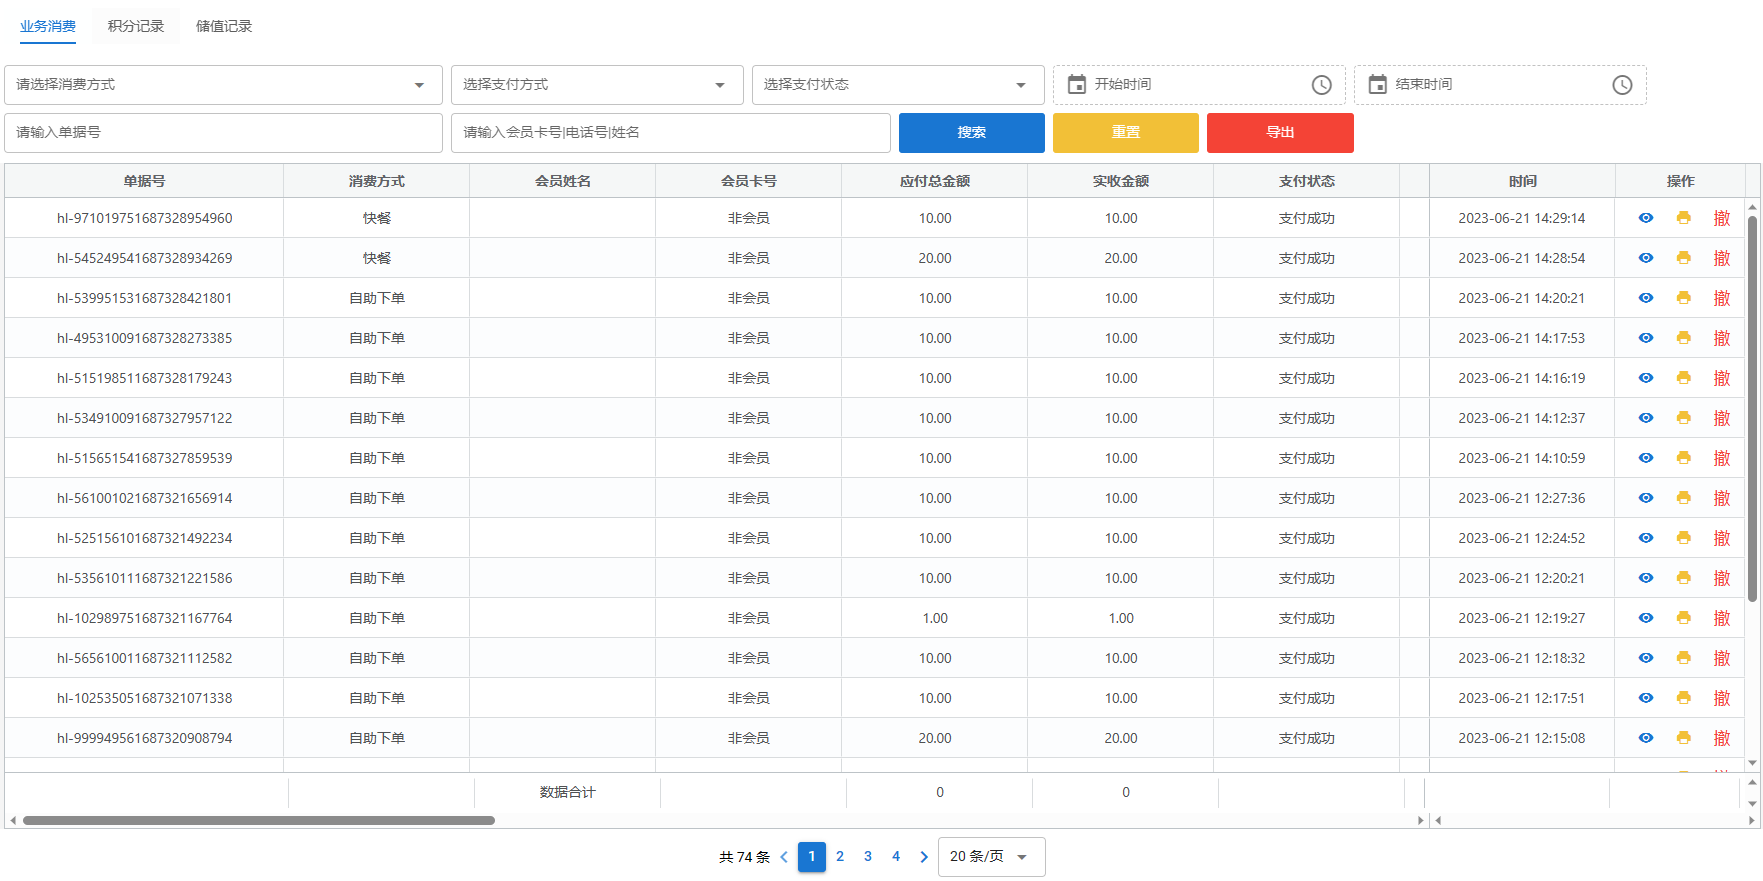Viewport: 1763px width, 881px height.
Task: Click calendar icon in 开始时间 field
Action: click(x=1076, y=84)
